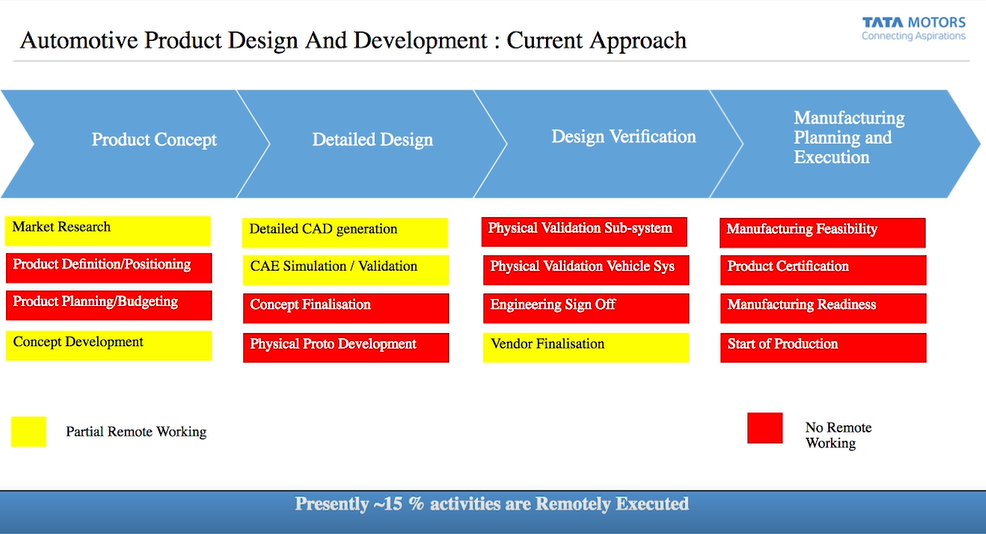986x534 pixels.
Task: Click Manufacturing Planning and Execution arrow
Action: pos(849,139)
